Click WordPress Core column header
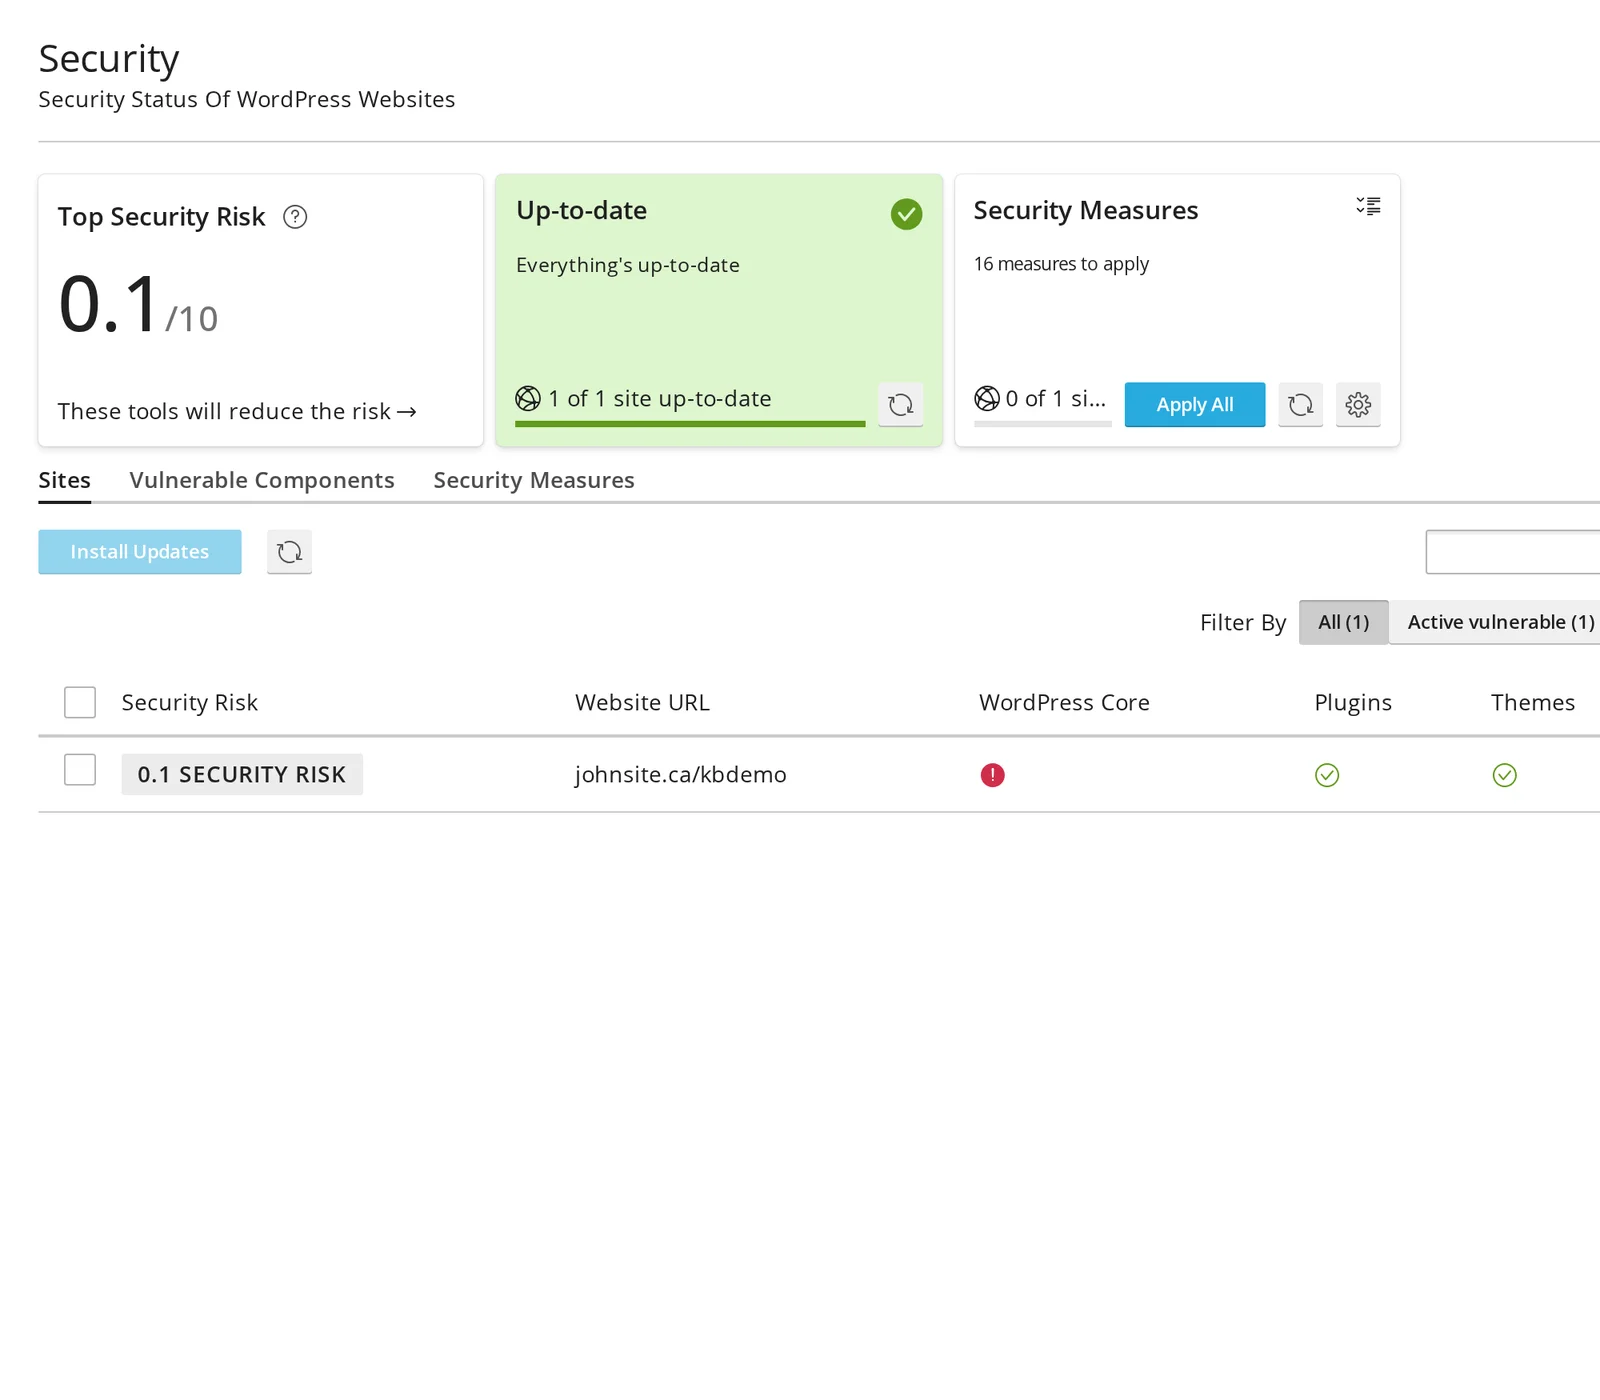The height and width of the screenshot is (1400, 1600). point(1064,703)
